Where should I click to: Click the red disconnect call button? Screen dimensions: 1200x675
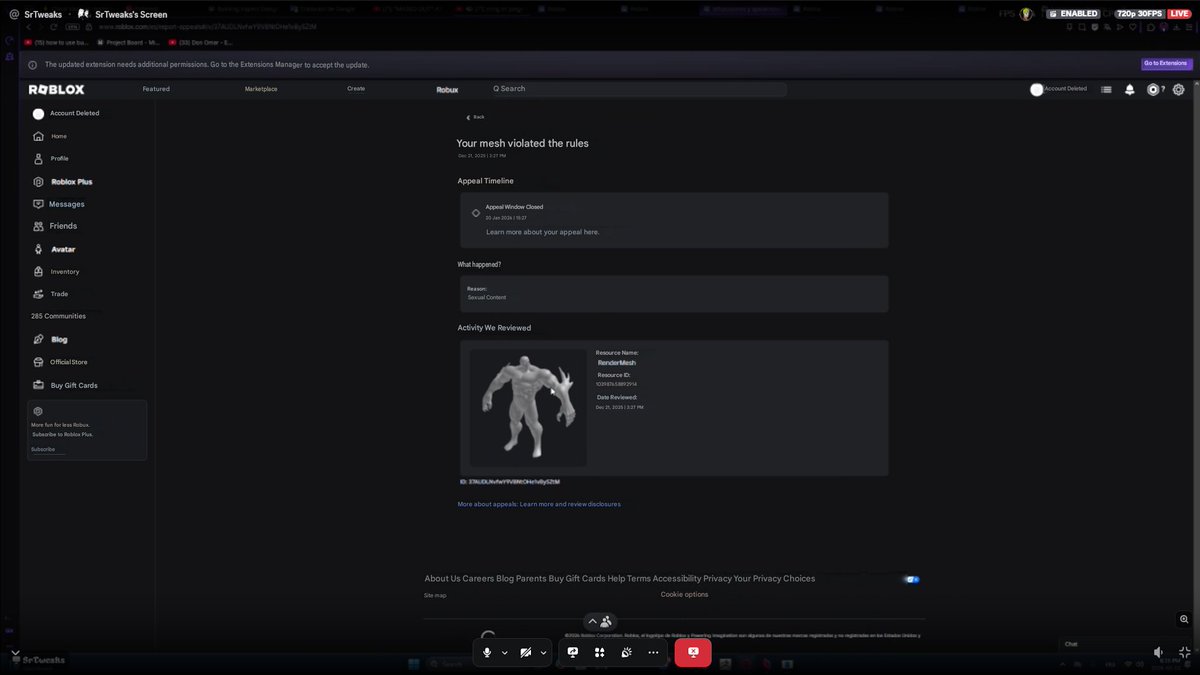tap(693, 652)
